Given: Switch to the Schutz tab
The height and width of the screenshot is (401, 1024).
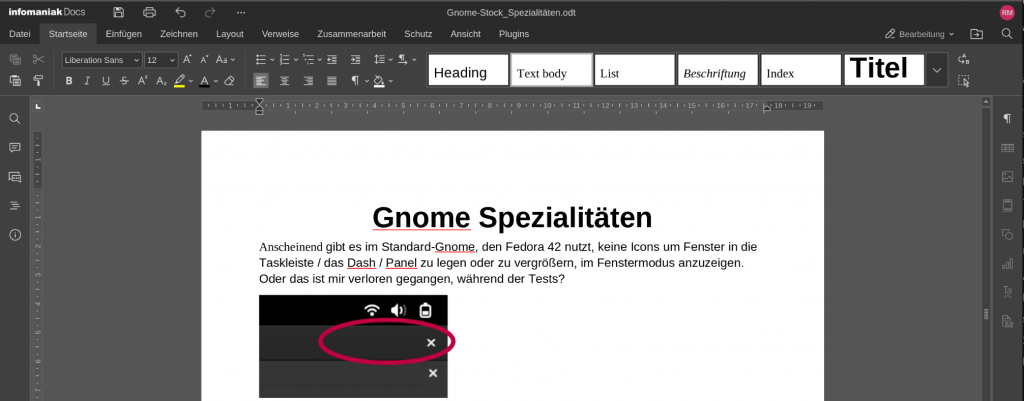Looking at the screenshot, I should (x=418, y=34).
